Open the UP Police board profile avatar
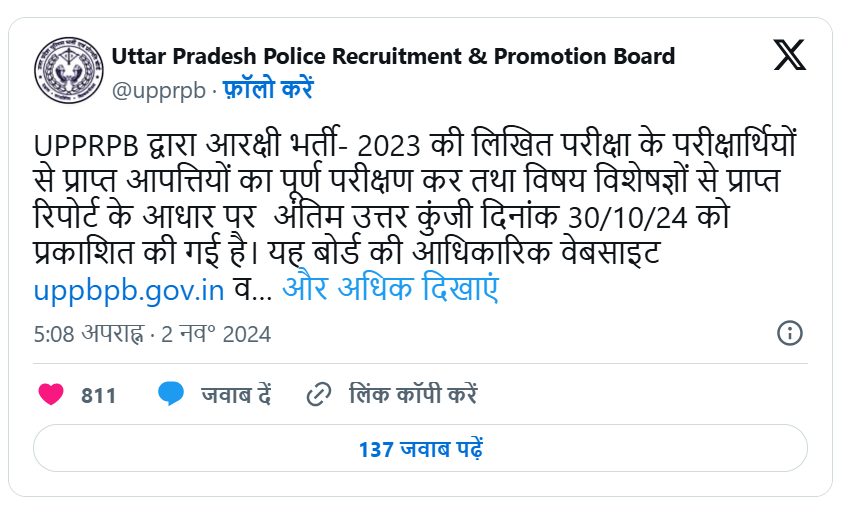This screenshot has height=512, width=865. point(68,71)
